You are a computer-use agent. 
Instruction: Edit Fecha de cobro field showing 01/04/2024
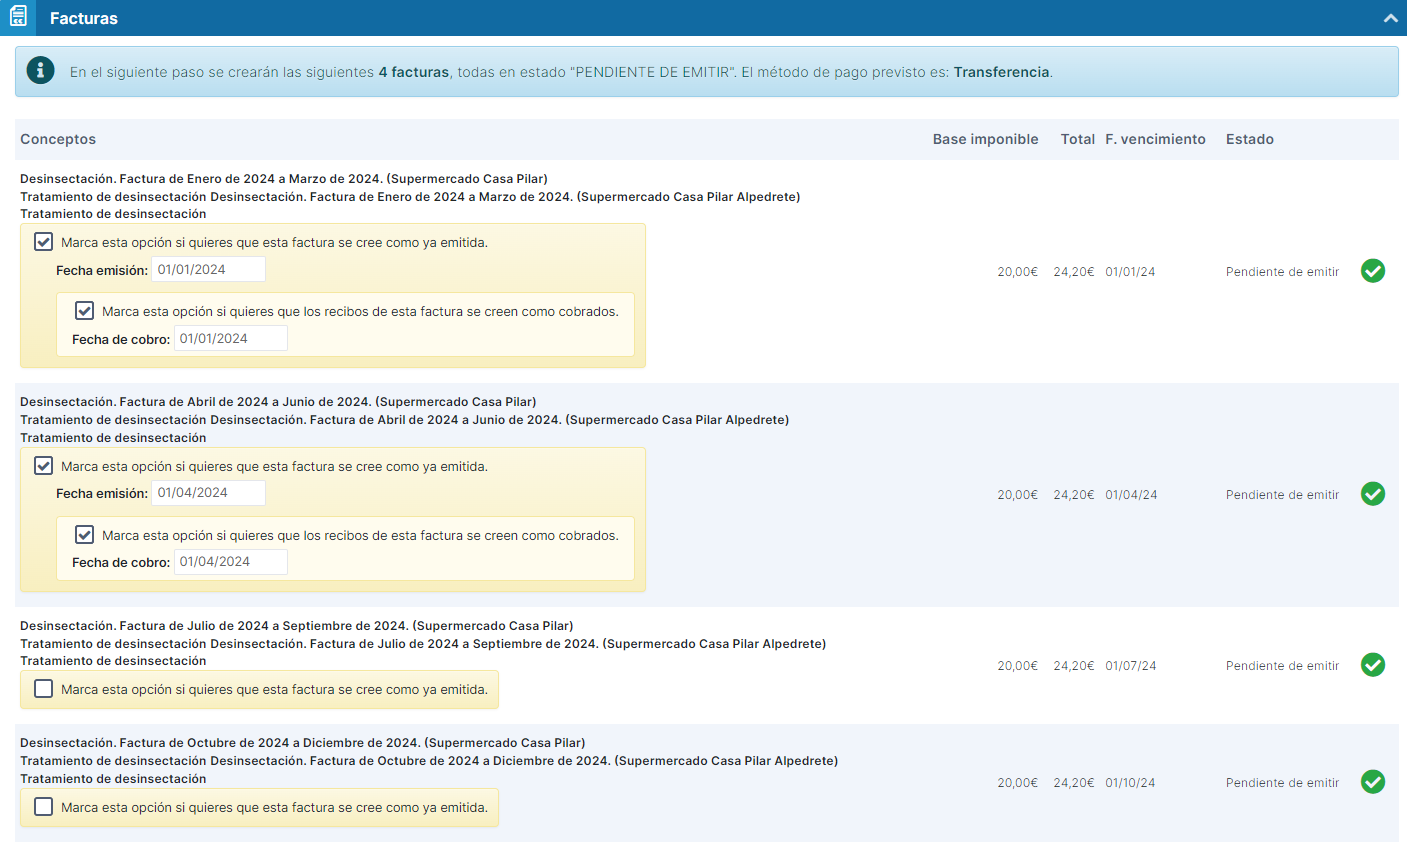[230, 562]
